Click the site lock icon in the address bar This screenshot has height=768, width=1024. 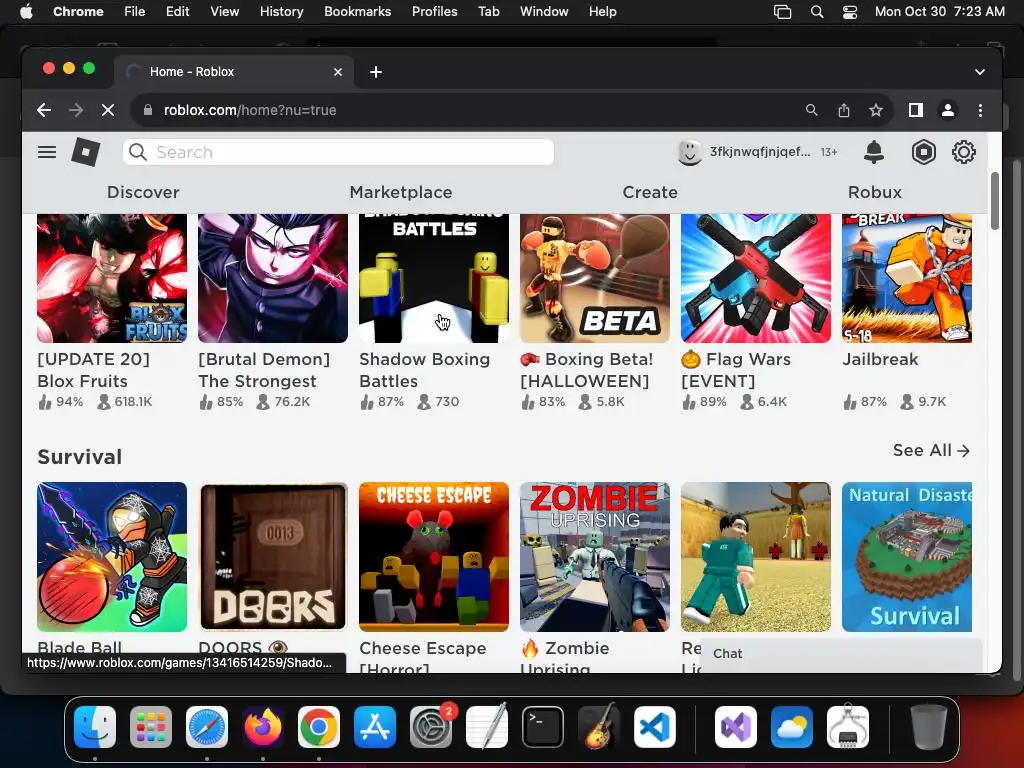click(x=148, y=110)
